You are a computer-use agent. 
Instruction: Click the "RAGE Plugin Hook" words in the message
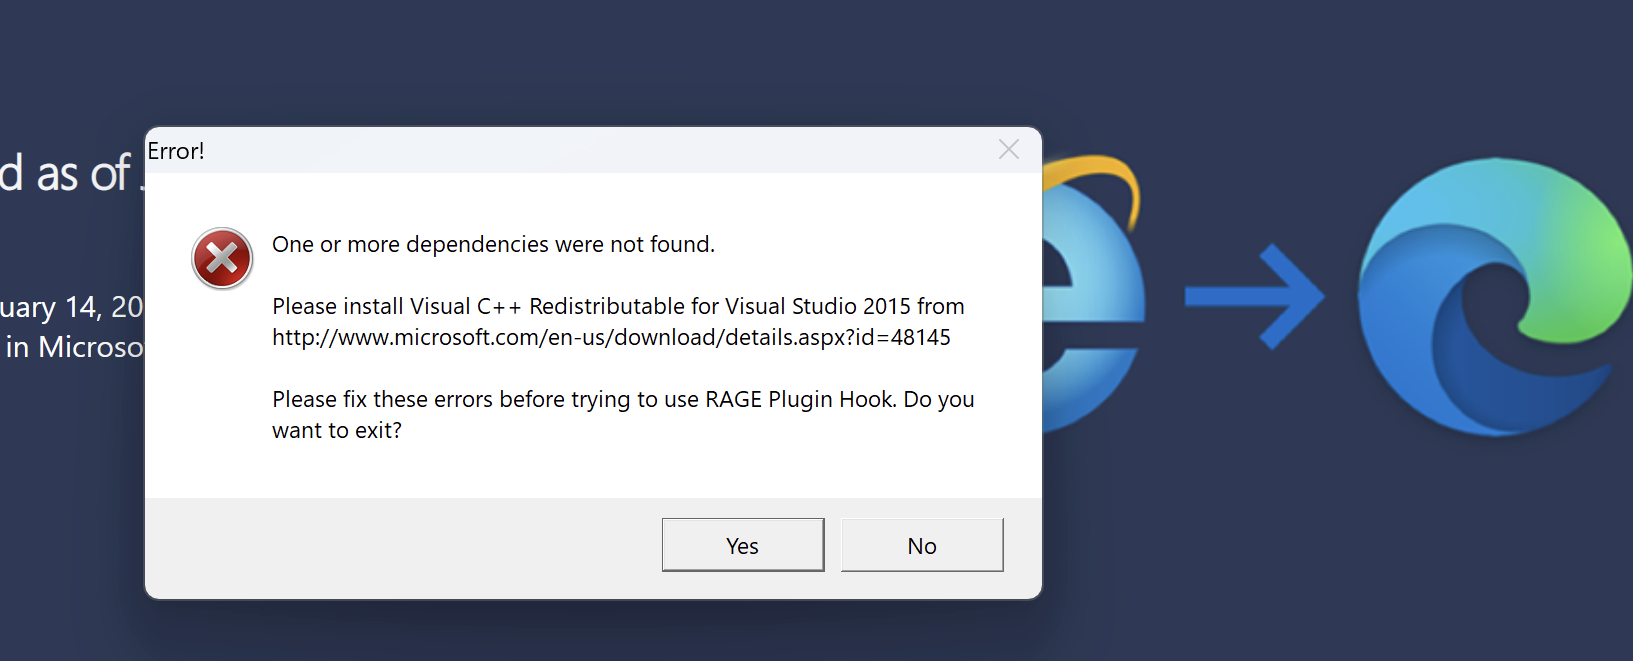point(799,400)
